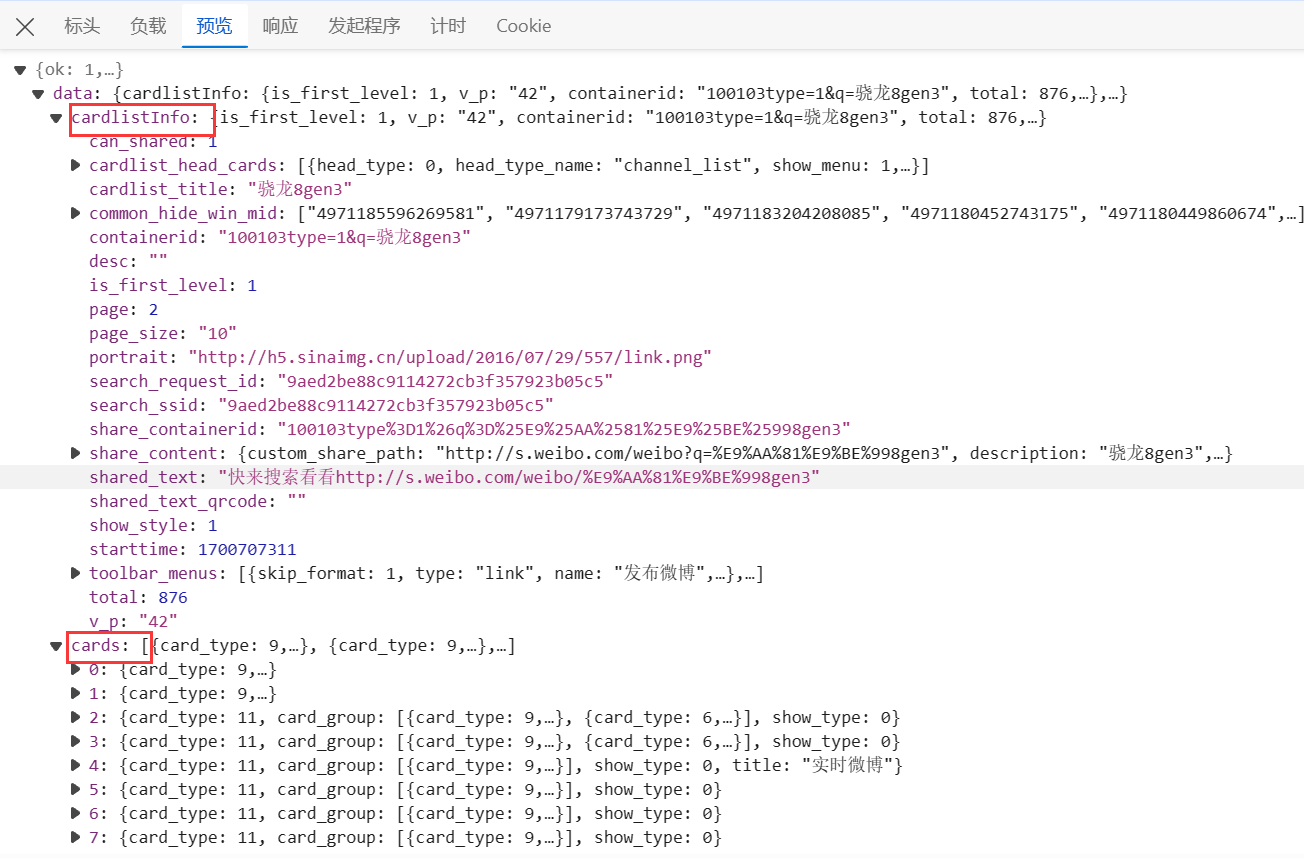Expand the share_content object

point(75,453)
